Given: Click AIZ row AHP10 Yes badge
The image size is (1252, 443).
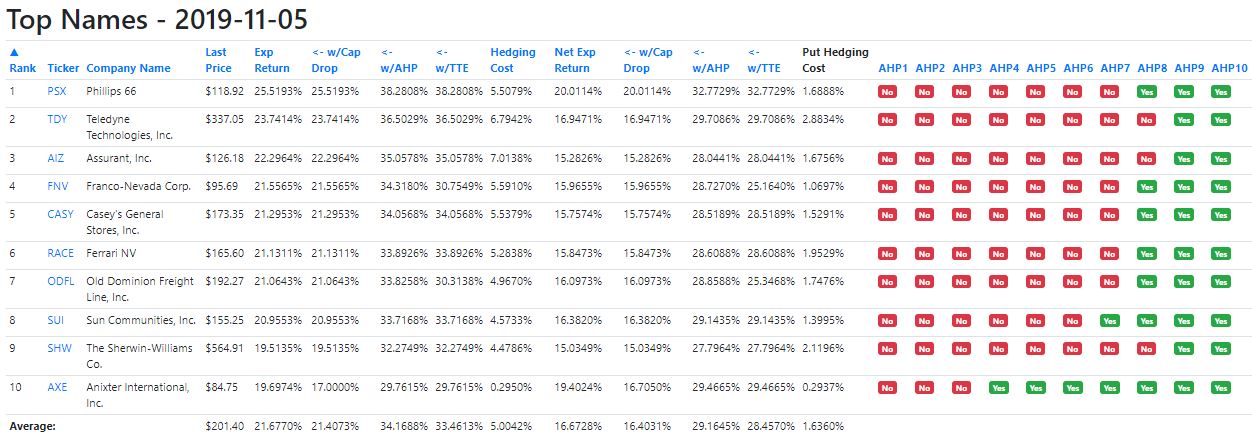Looking at the screenshot, I should [1221, 159].
